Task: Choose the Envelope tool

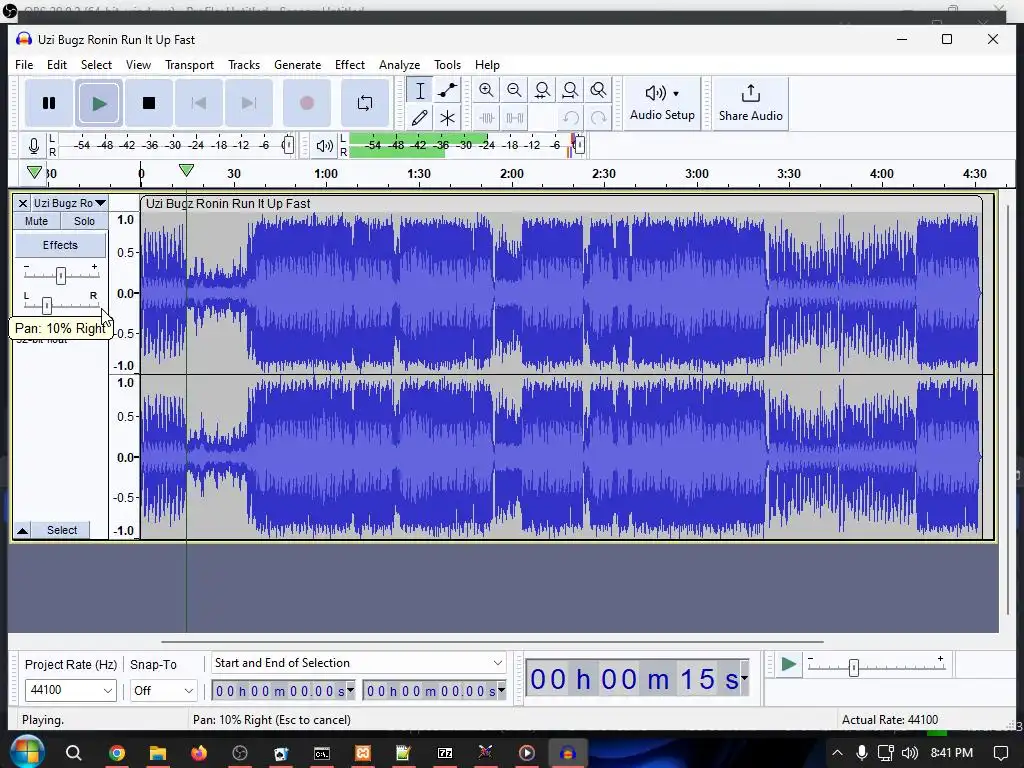Action: [x=447, y=90]
